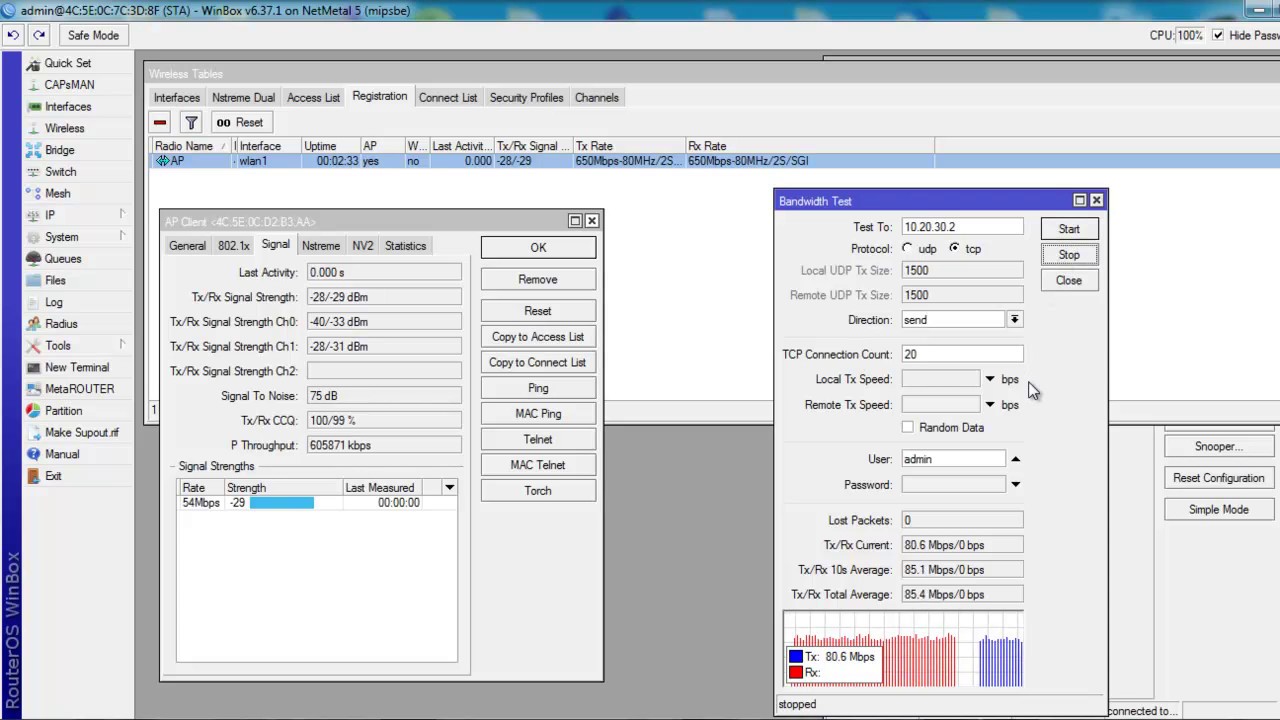This screenshot has height=720, width=1280.
Task: Open the Files list
Action: click(x=55, y=281)
